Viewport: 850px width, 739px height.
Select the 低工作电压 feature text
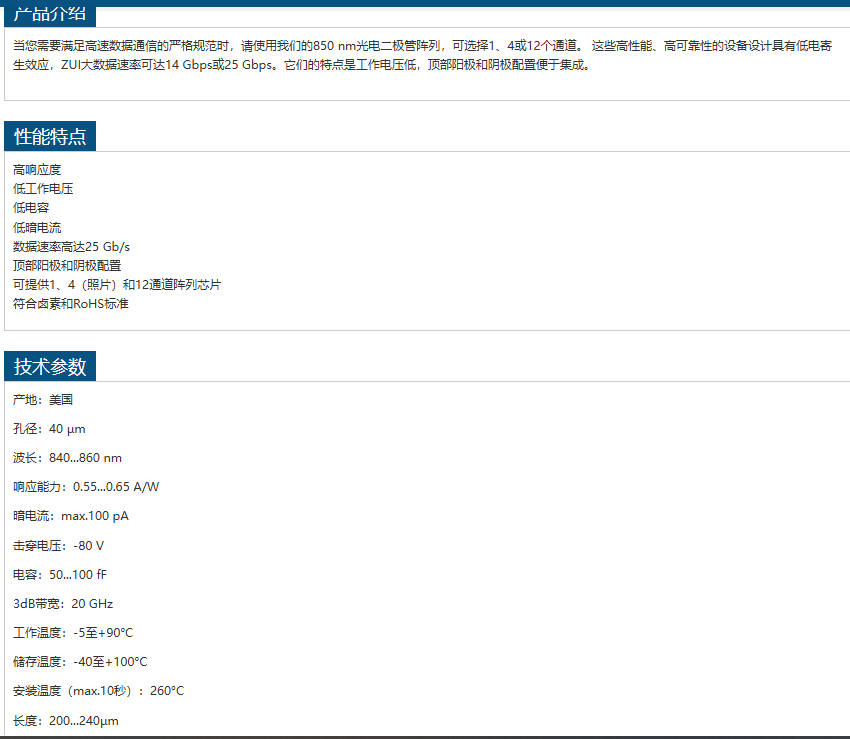coord(43,189)
